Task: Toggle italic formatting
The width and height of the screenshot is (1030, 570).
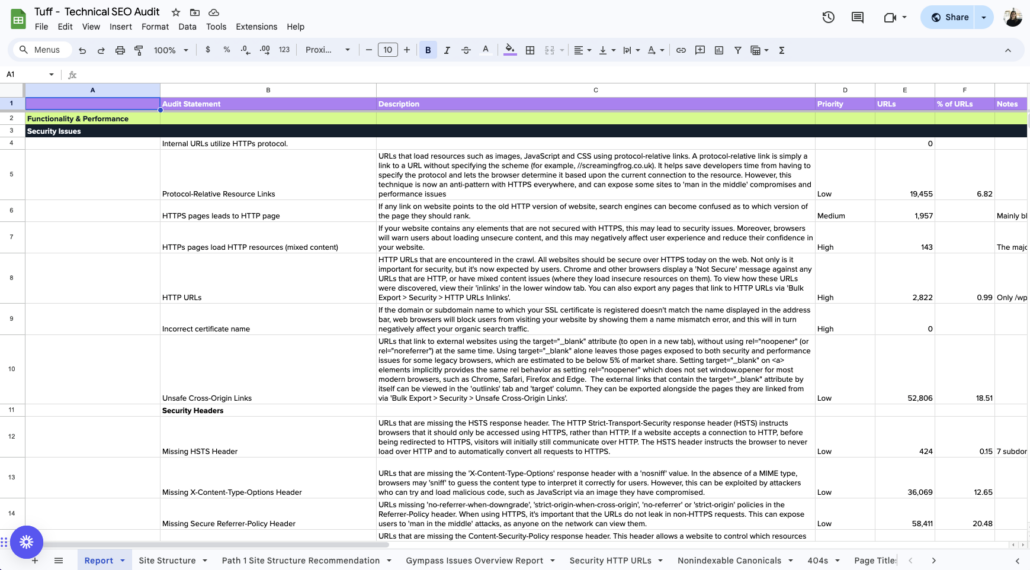Action: point(447,50)
